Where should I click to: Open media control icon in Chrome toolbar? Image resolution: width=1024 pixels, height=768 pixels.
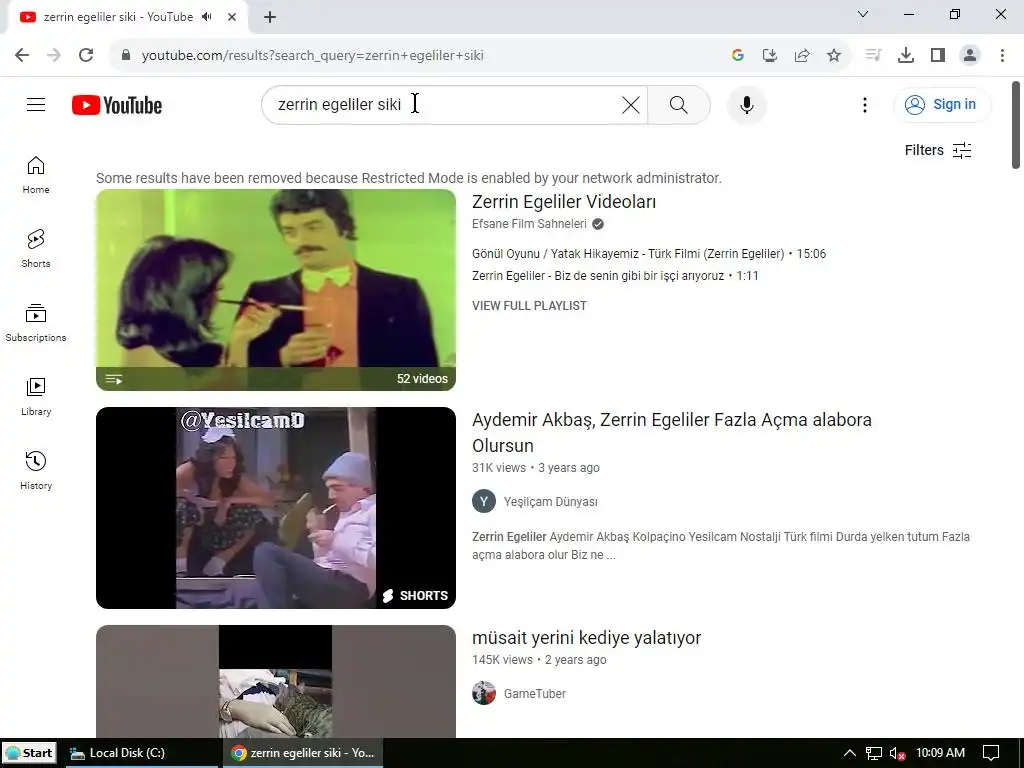click(873, 55)
